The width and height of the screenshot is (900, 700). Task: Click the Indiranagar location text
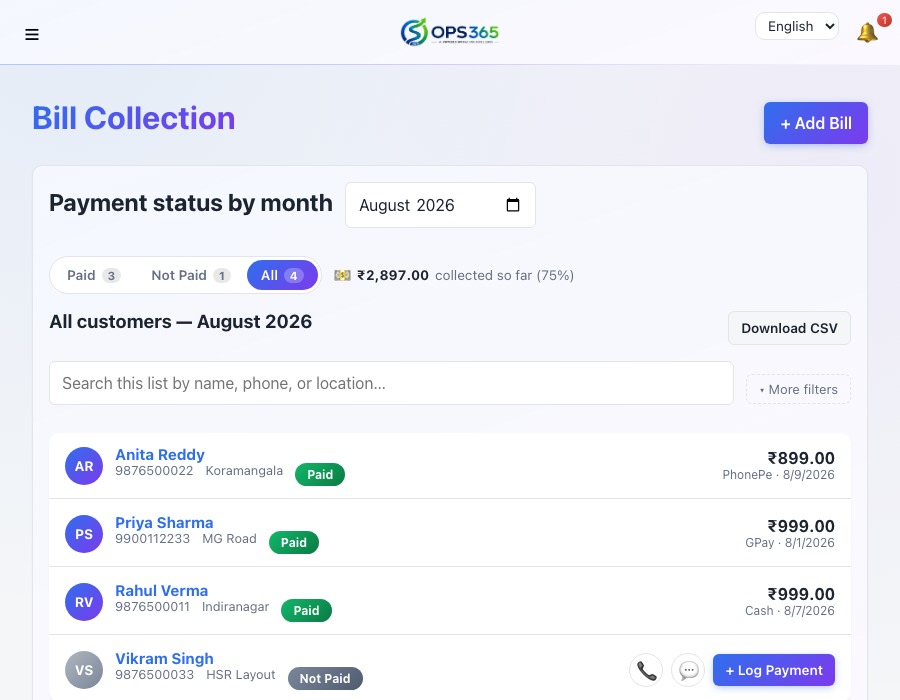(x=235, y=607)
